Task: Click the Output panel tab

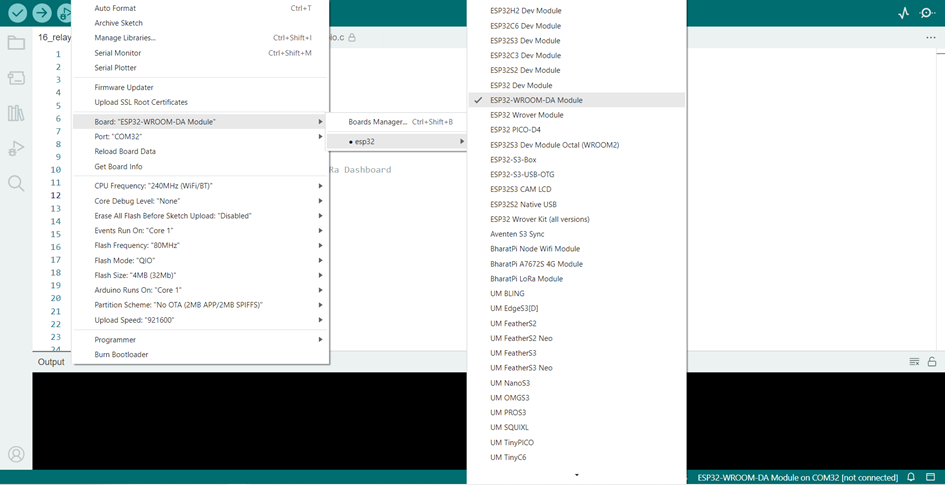Action: pyautogui.click(x=51, y=361)
